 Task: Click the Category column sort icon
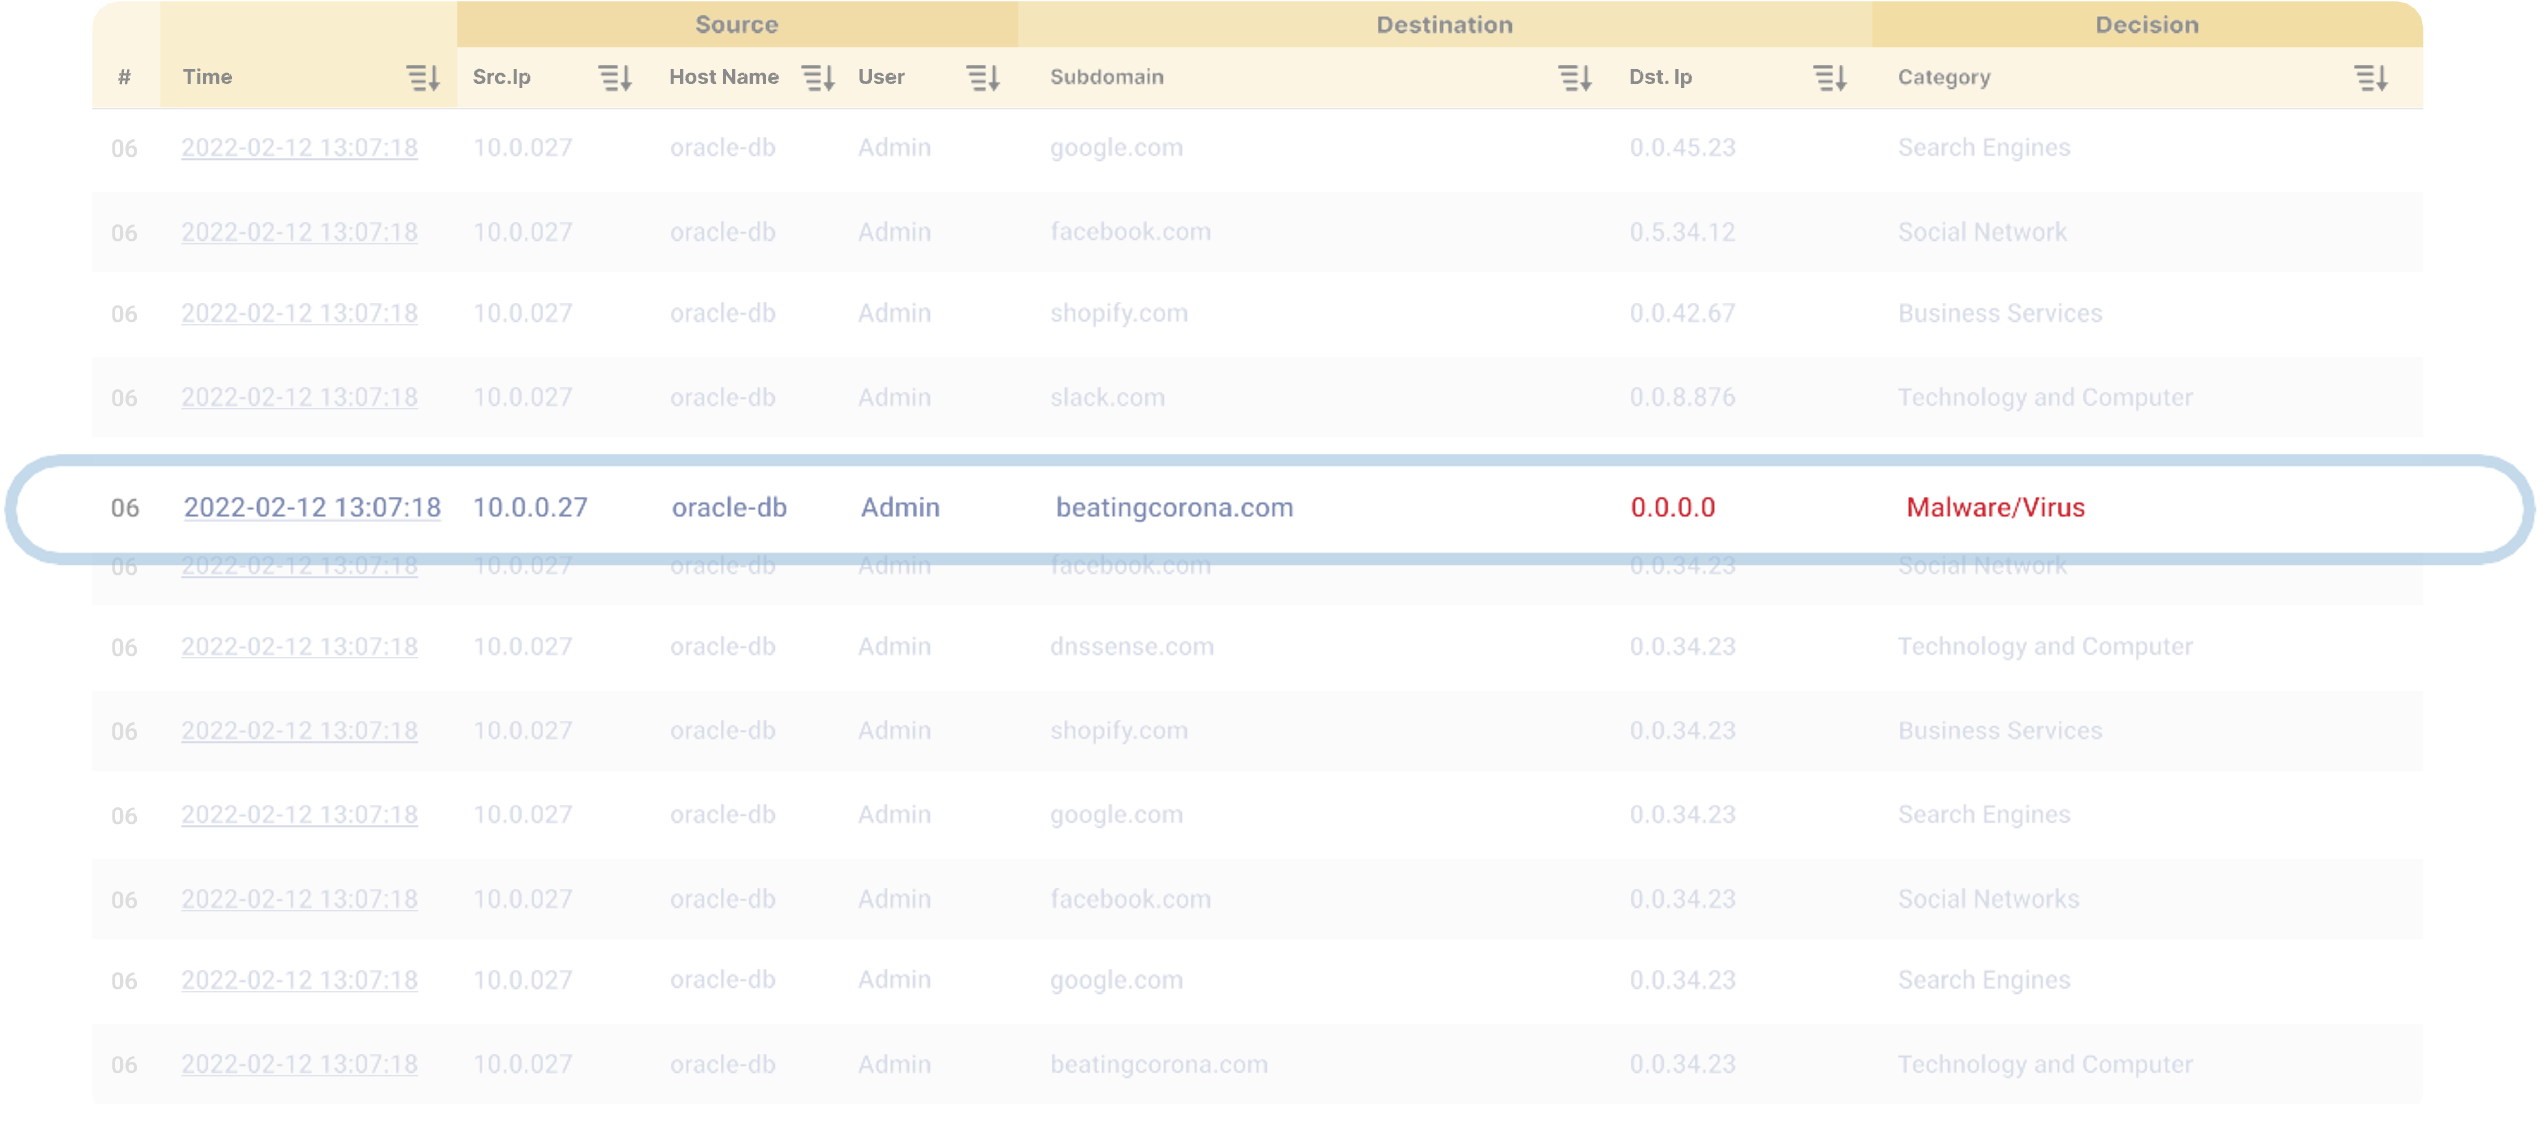pyautogui.click(x=2371, y=77)
